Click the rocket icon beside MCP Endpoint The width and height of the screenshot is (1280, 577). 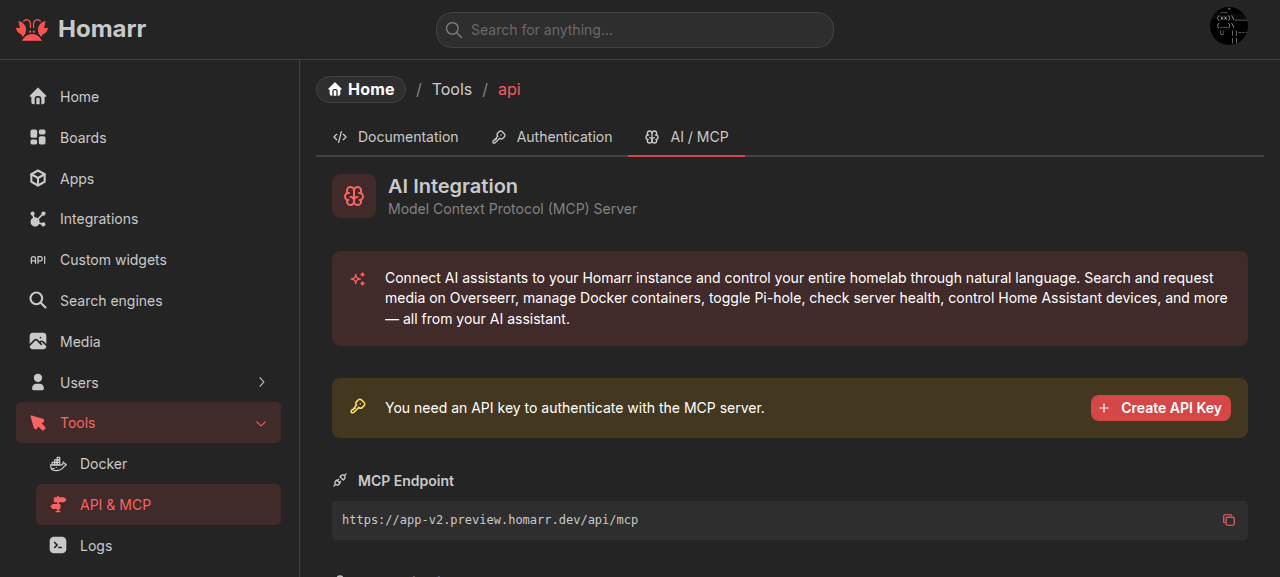pyautogui.click(x=340, y=481)
